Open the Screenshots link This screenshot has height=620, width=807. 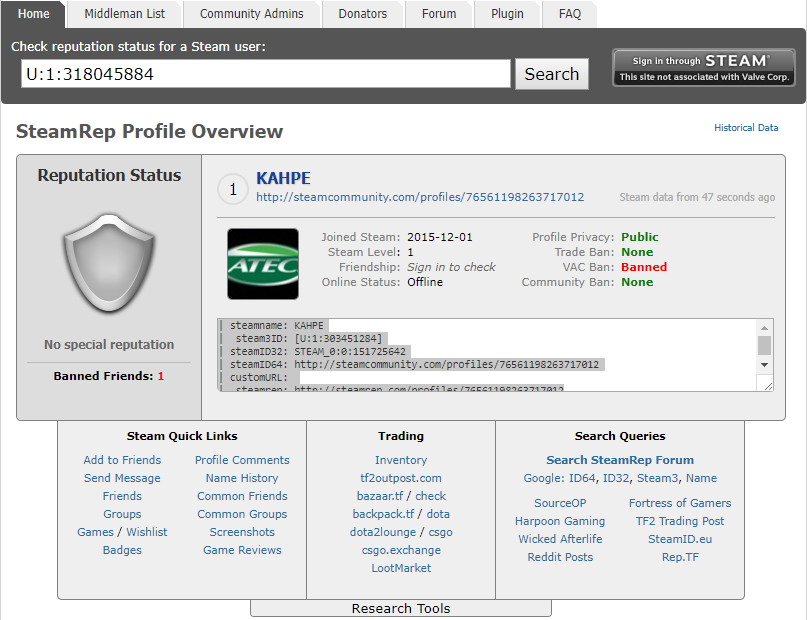point(242,532)
